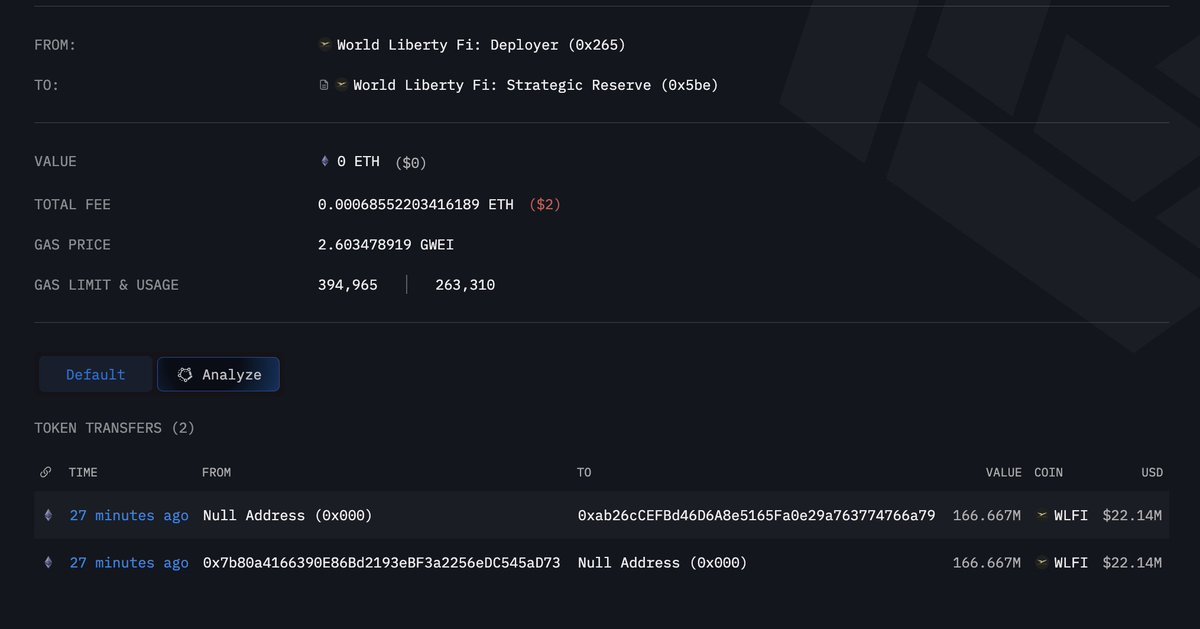Switch to the Analyze tab

pyautogui.click(x=219, y=375)
